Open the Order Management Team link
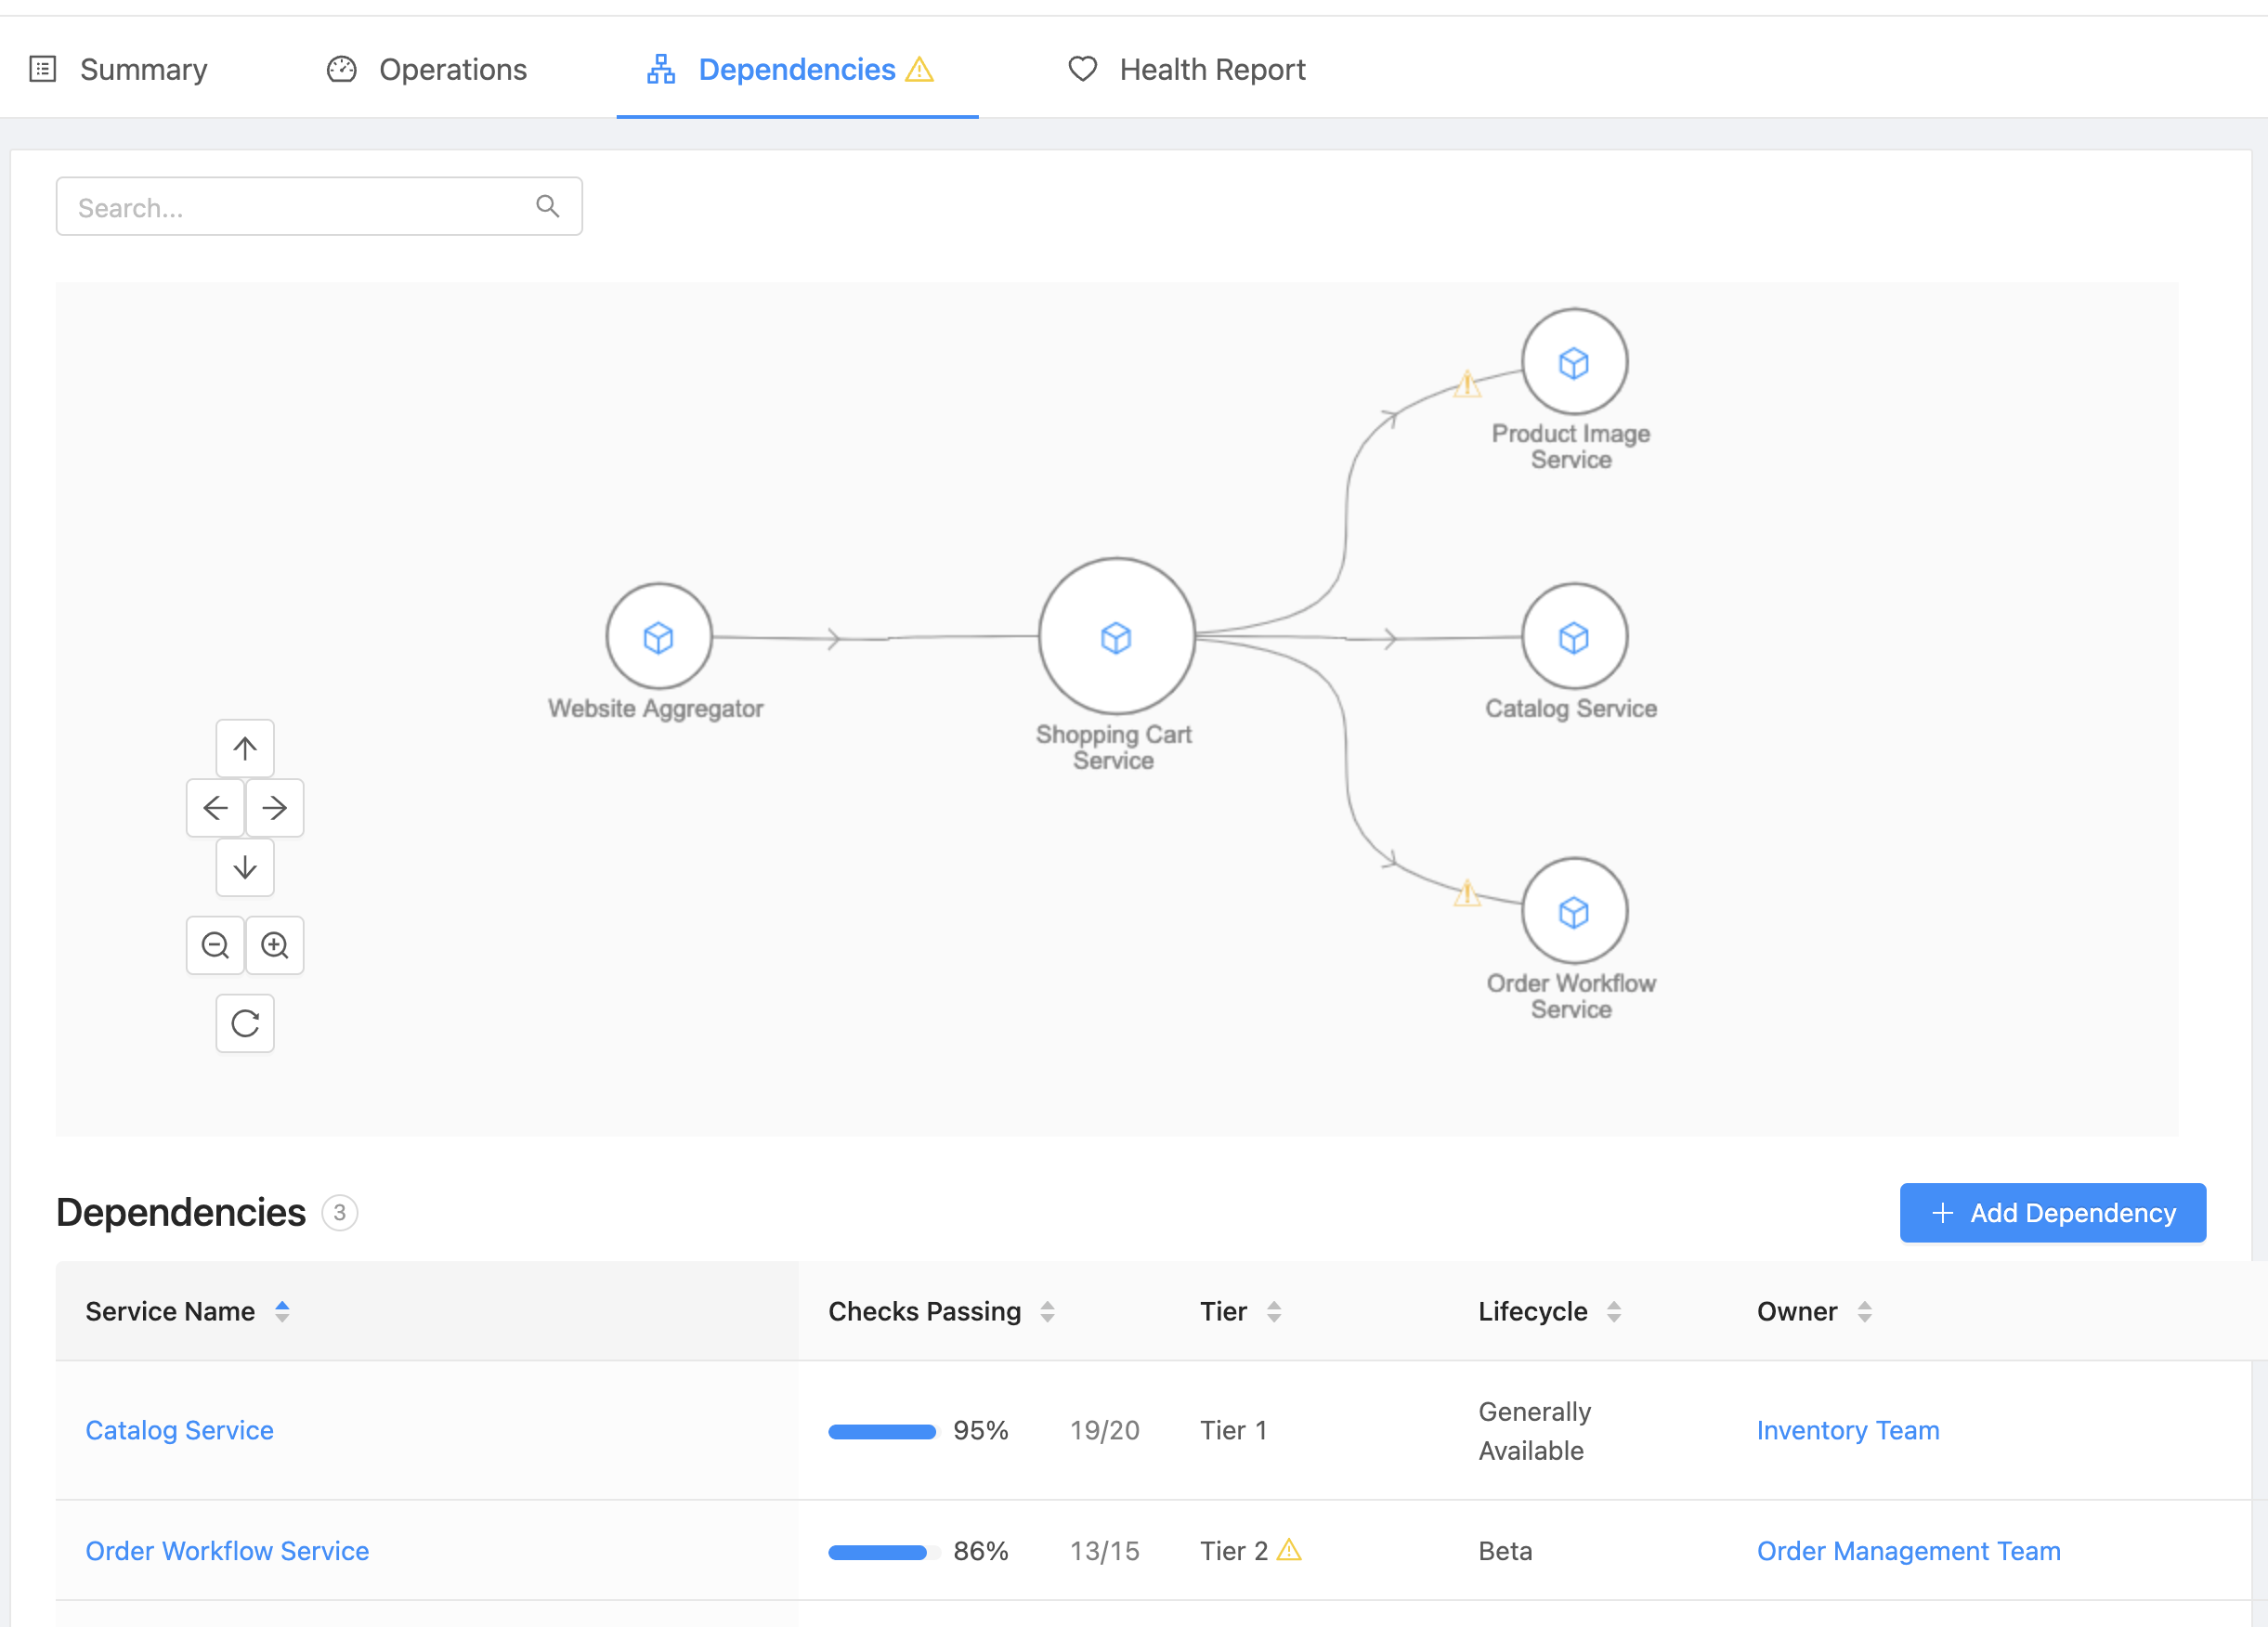Viewport: 2268px width, 1627px height. click(1909, 1550)
